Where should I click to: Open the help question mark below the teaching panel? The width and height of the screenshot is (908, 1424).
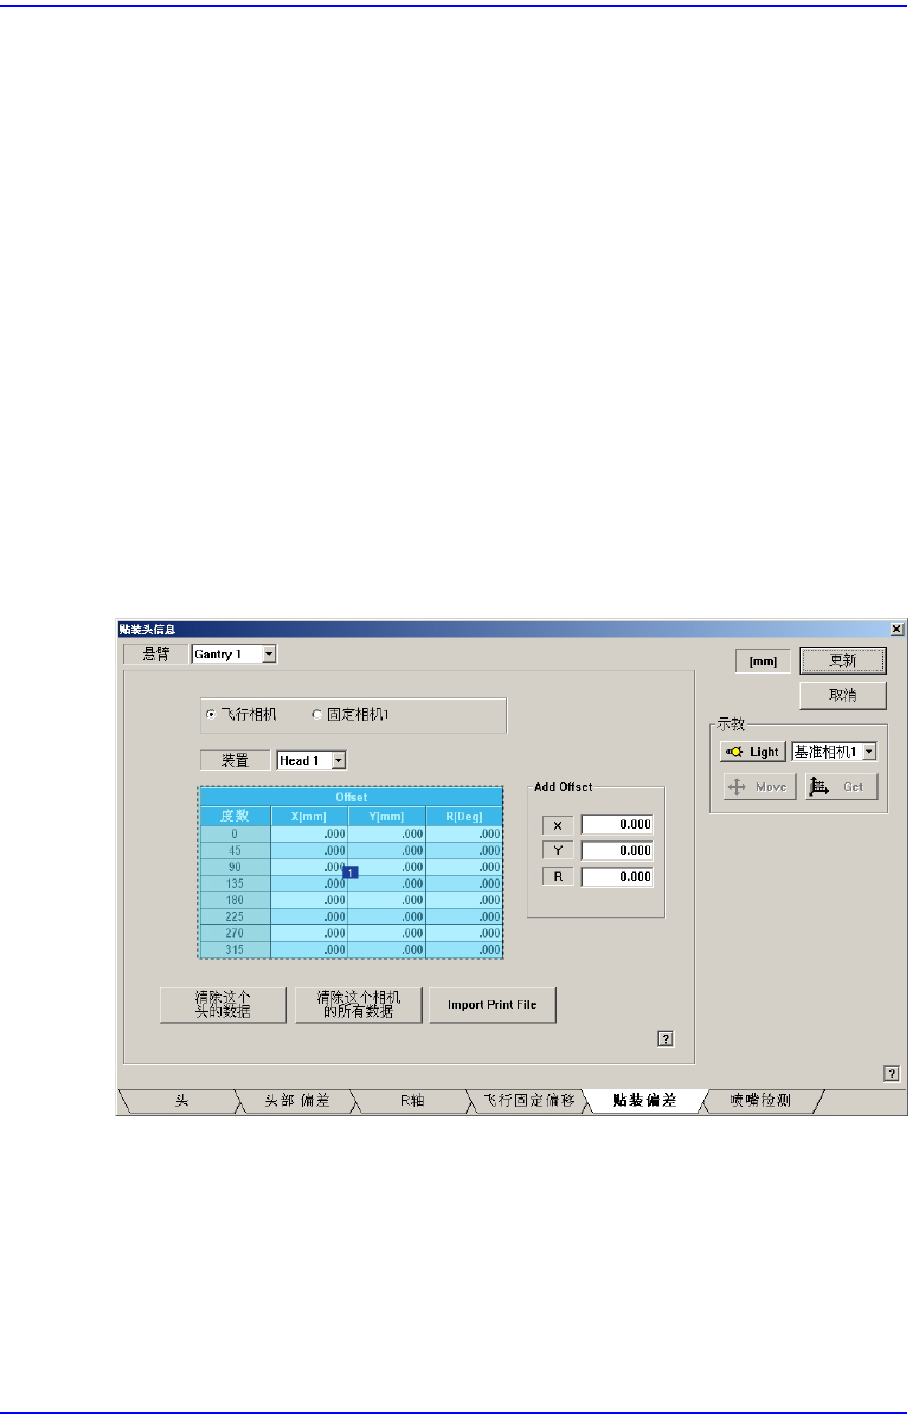(891, 1074)
